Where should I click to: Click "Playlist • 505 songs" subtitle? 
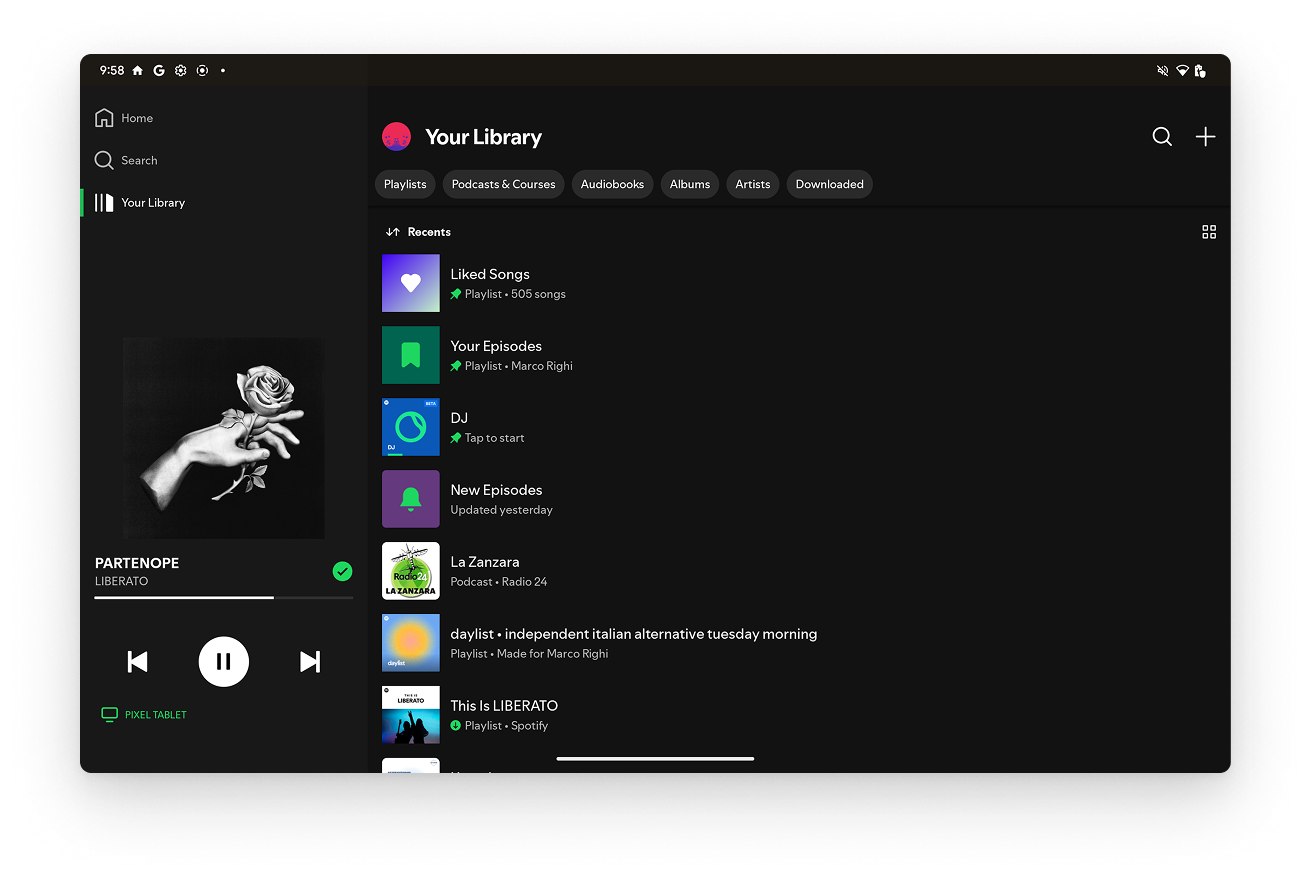click(515, 294)
